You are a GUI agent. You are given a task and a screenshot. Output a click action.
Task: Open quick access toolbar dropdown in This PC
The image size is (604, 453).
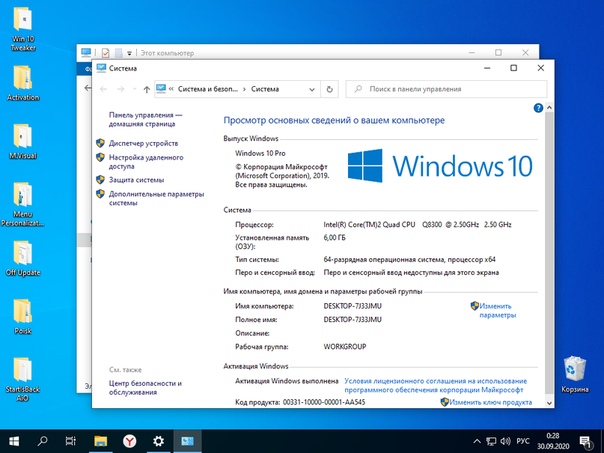pos(129,53)
